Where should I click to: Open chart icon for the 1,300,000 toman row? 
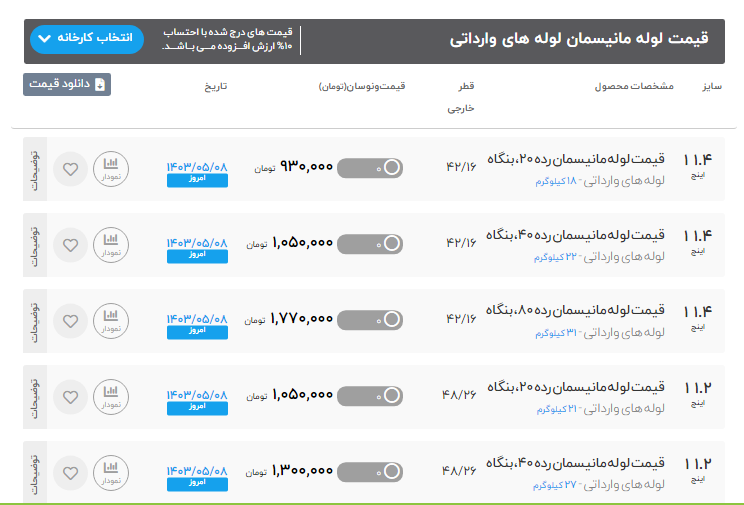(111, 471)
